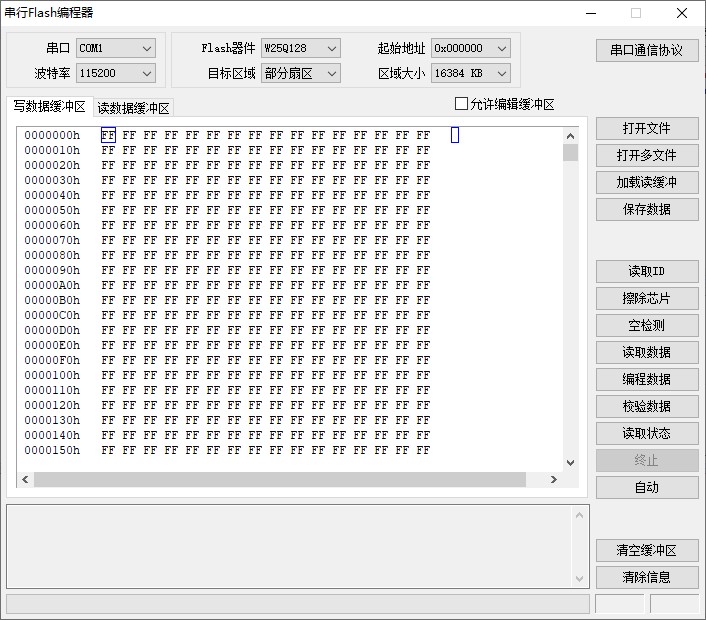Viewport: 706px width, 620px height.
Task: Expand the 波特率 115200 dropdown
Action: pyautogui.click(x=116, y=73)
